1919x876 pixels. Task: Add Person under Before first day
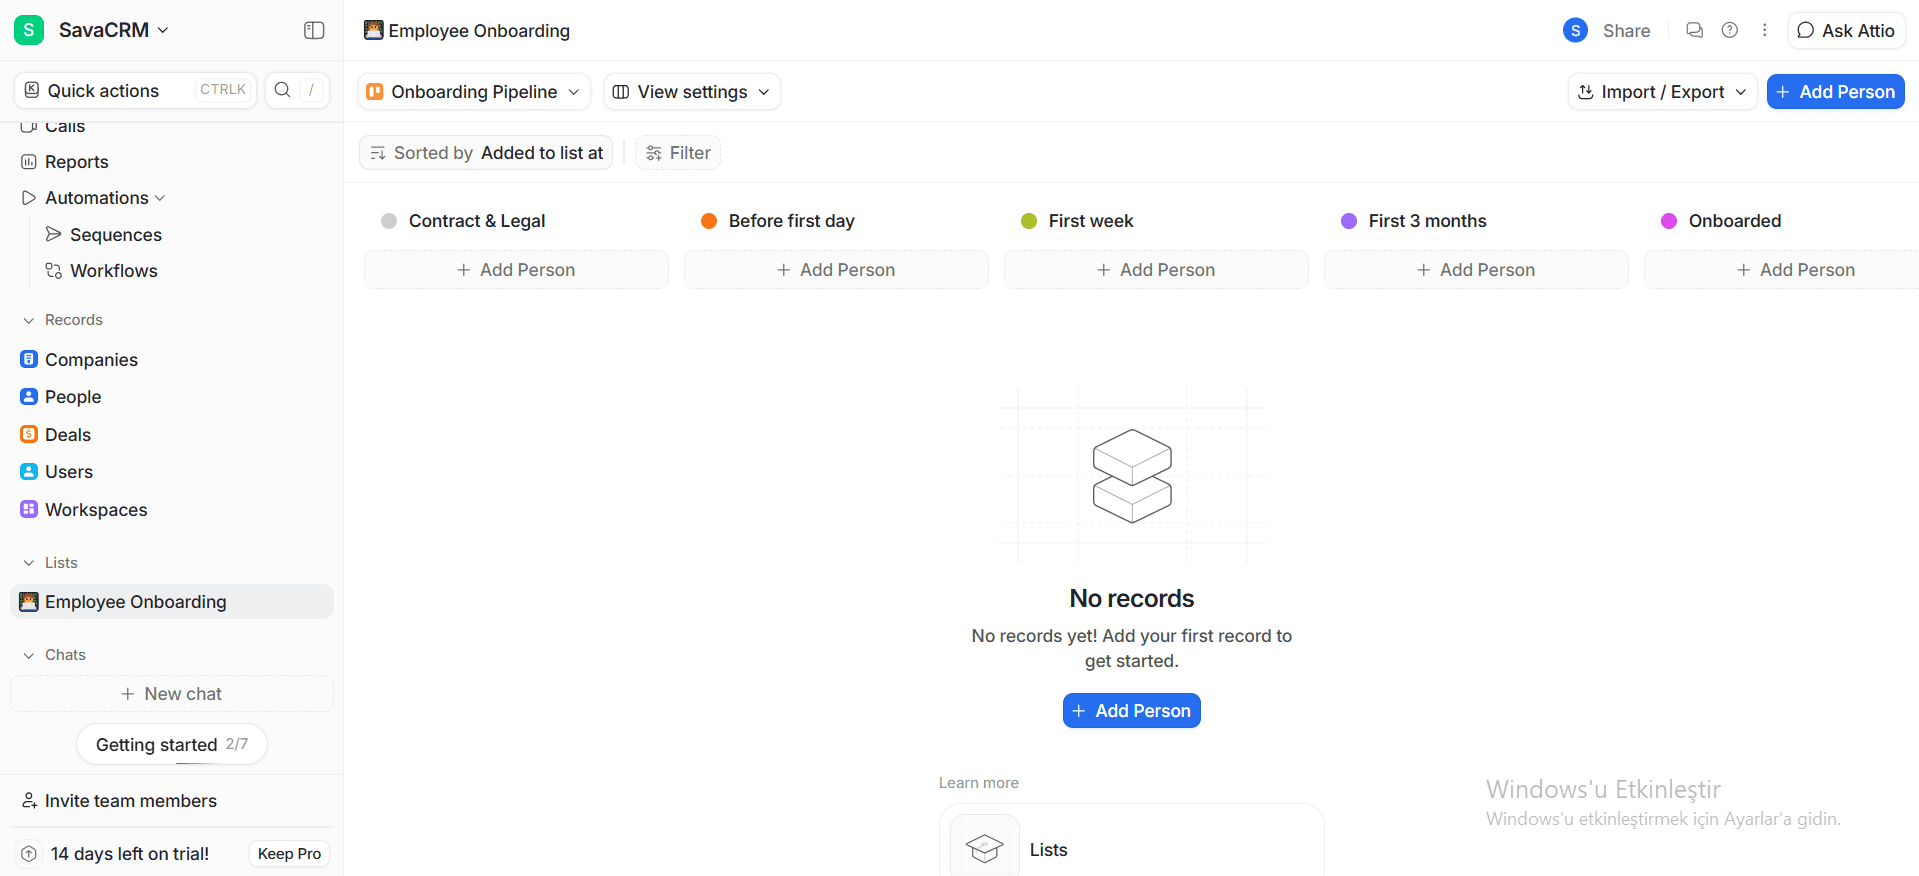pyautogui.click(x=836, y=270)
